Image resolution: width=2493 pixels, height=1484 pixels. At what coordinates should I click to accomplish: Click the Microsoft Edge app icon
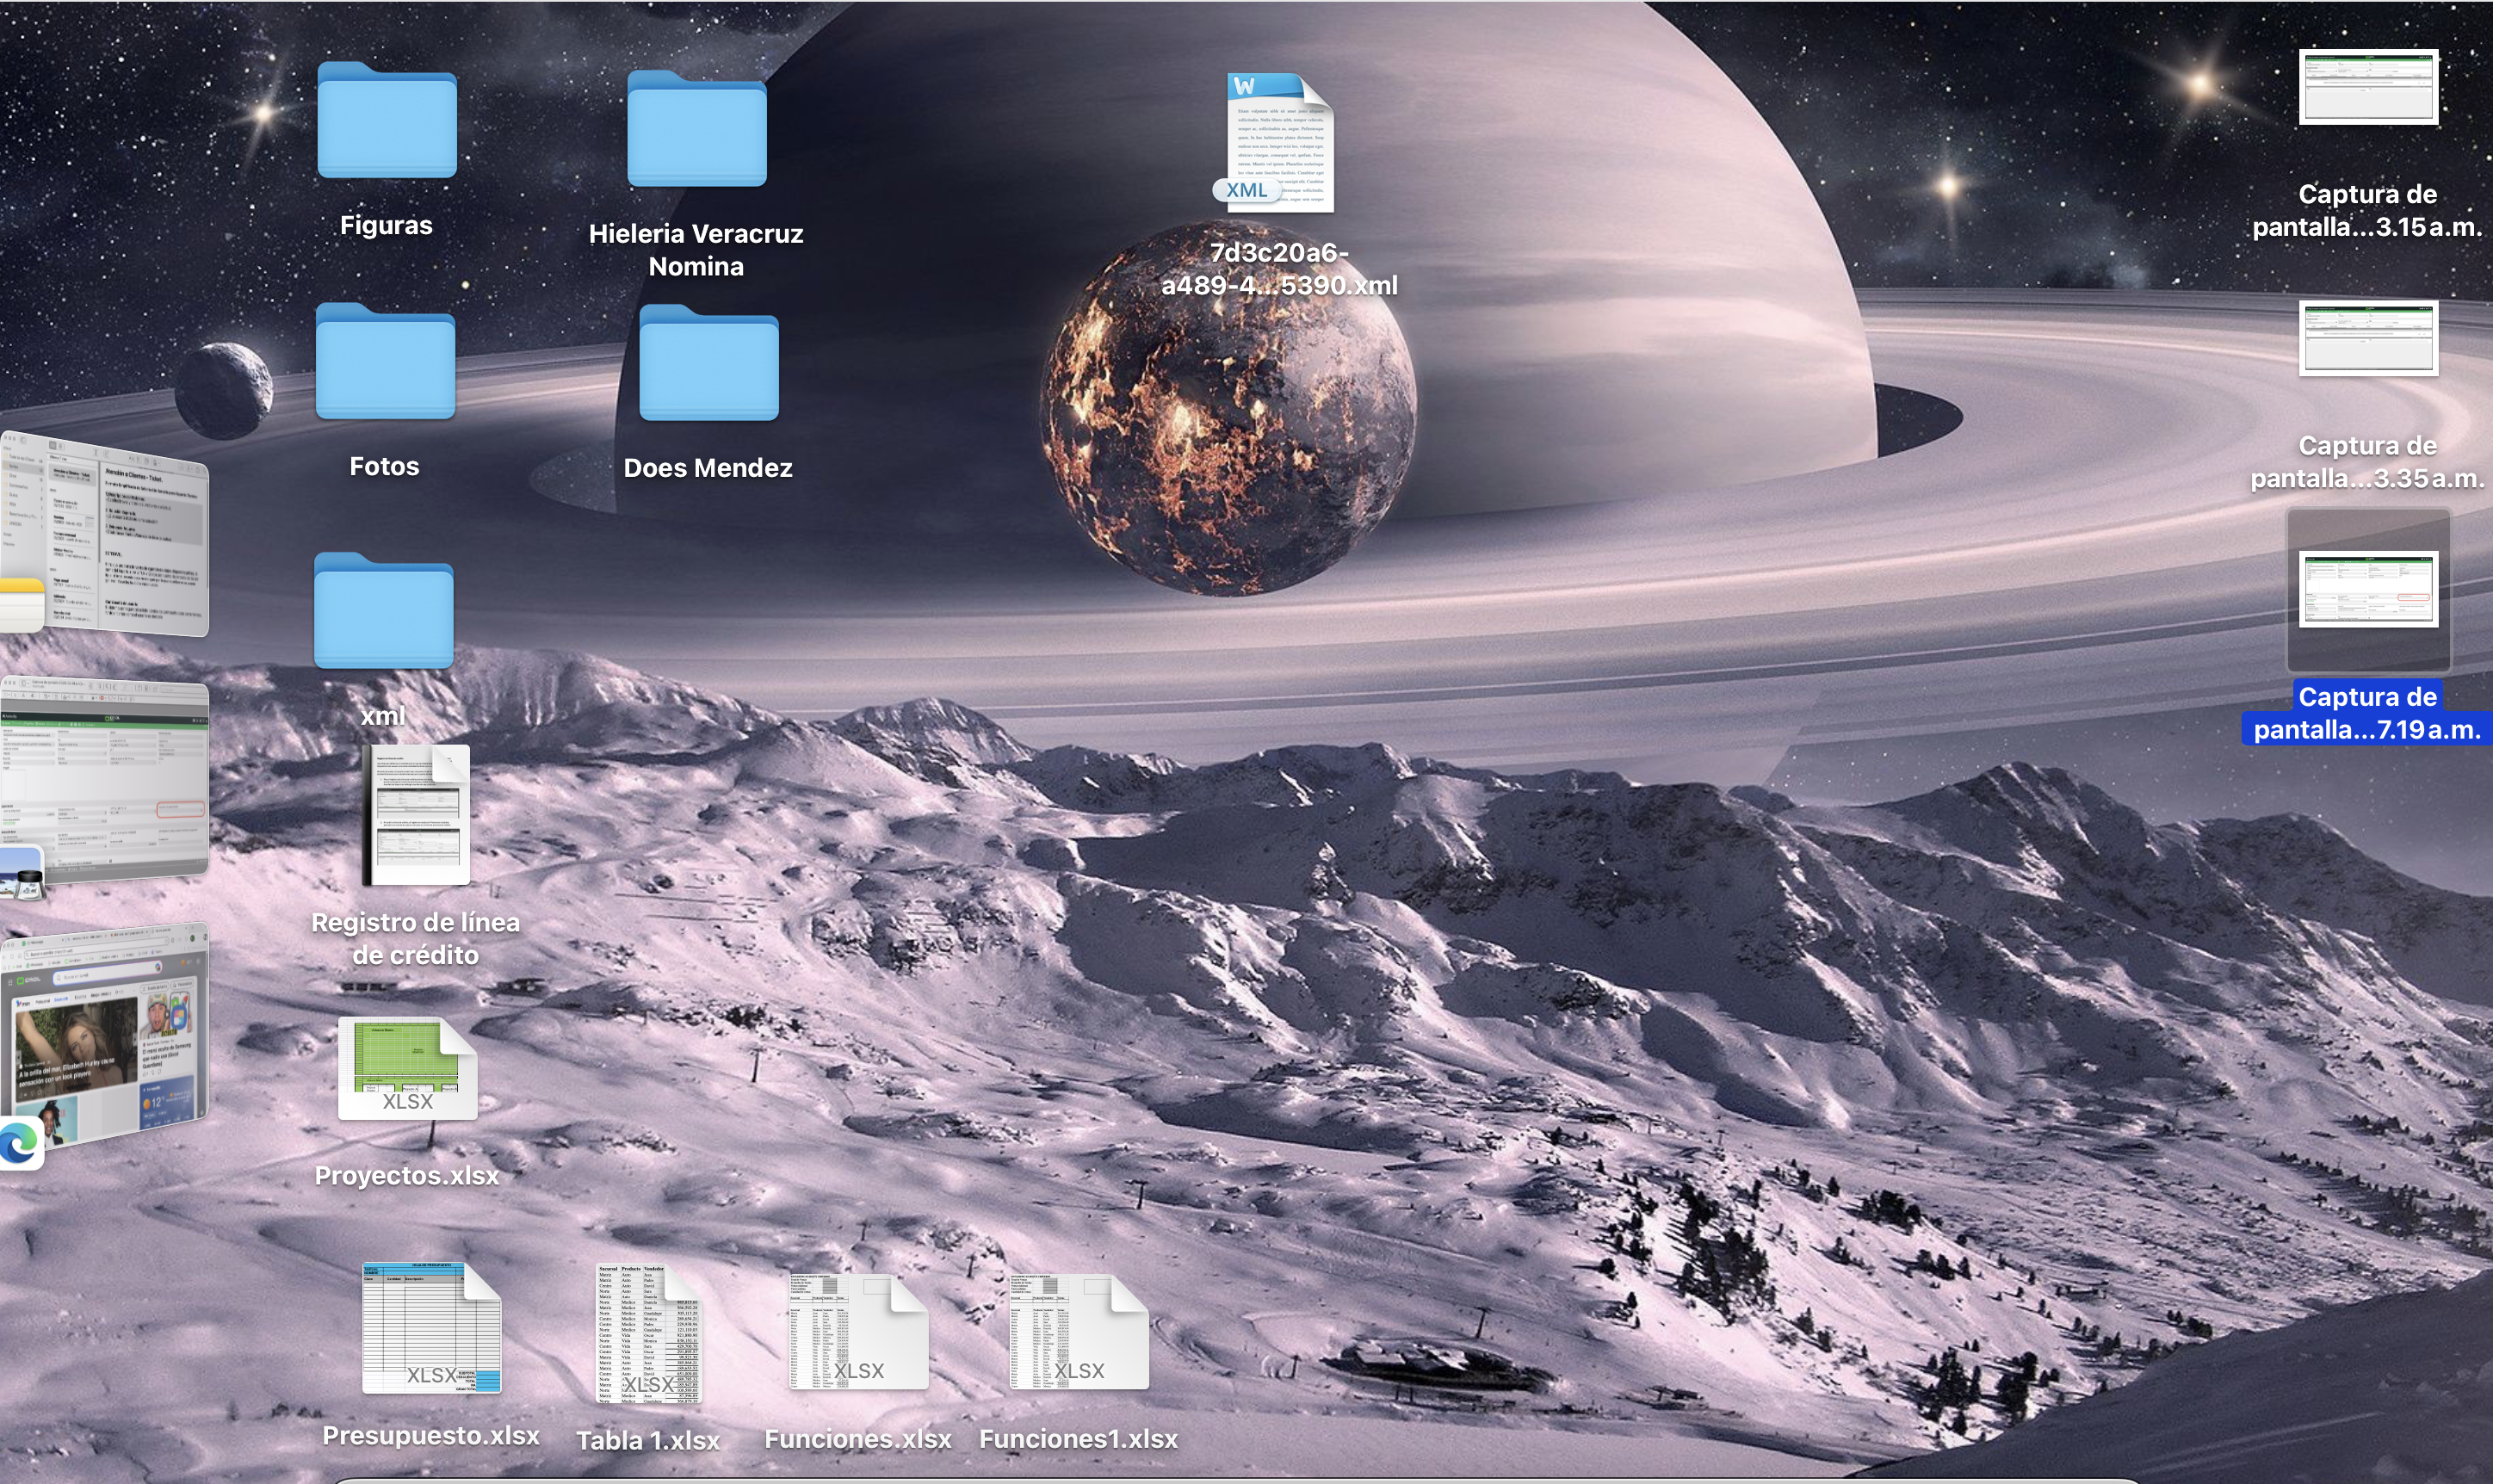(x=20, y=1144)
